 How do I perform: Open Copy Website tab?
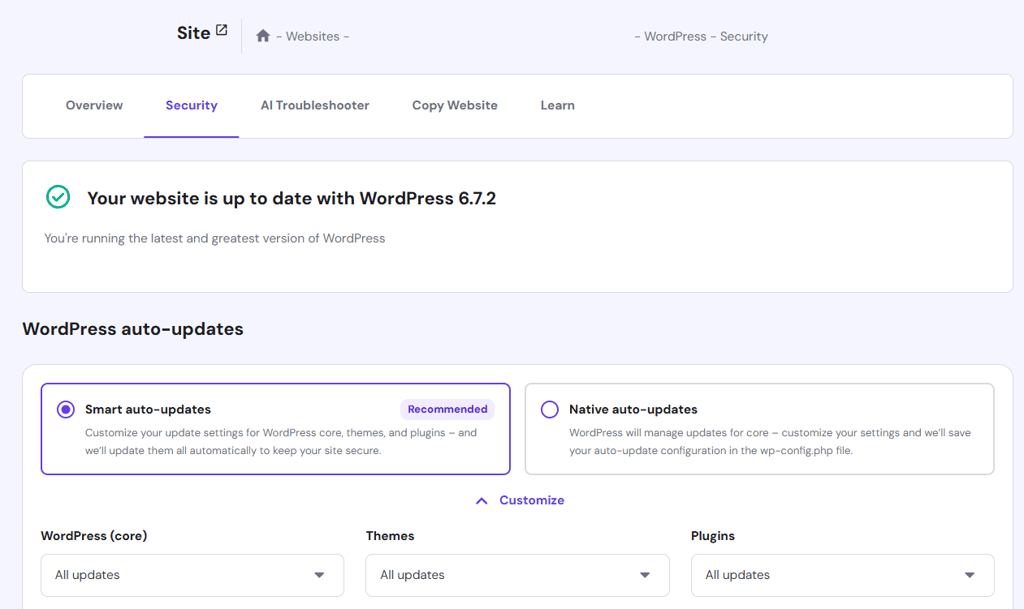click(x=455, y=106)
